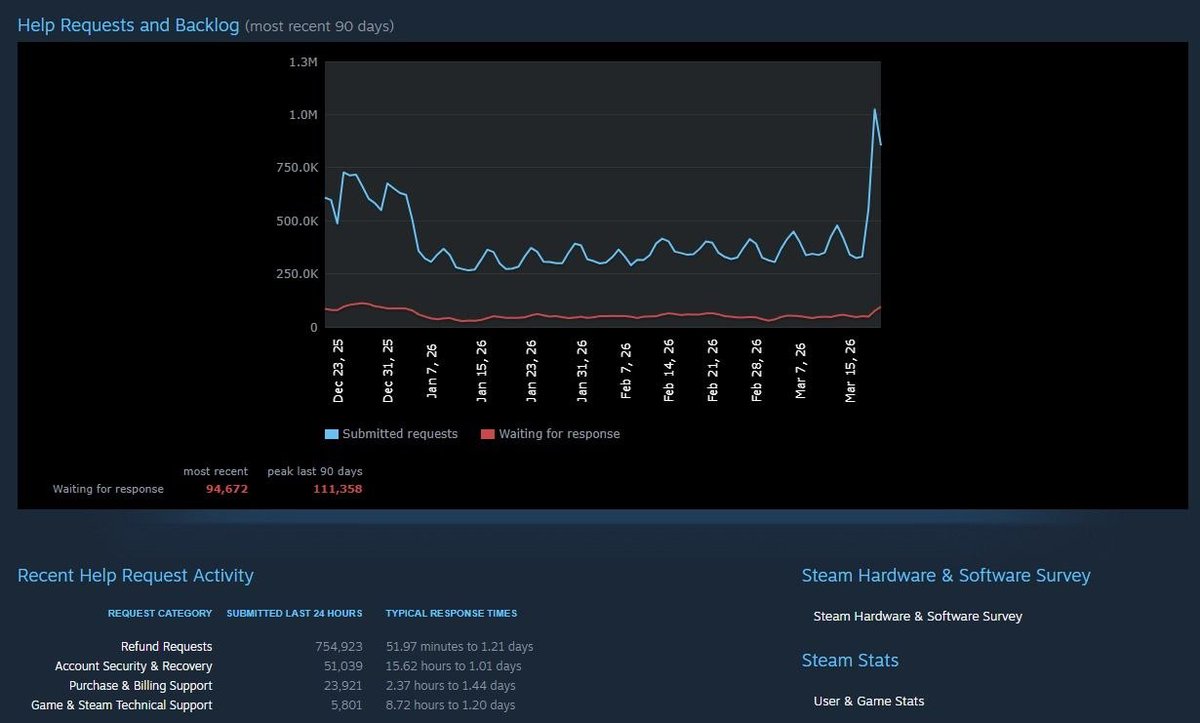
Task: Click the Submitted requests legend label
Action: click(x=400, y=434)
